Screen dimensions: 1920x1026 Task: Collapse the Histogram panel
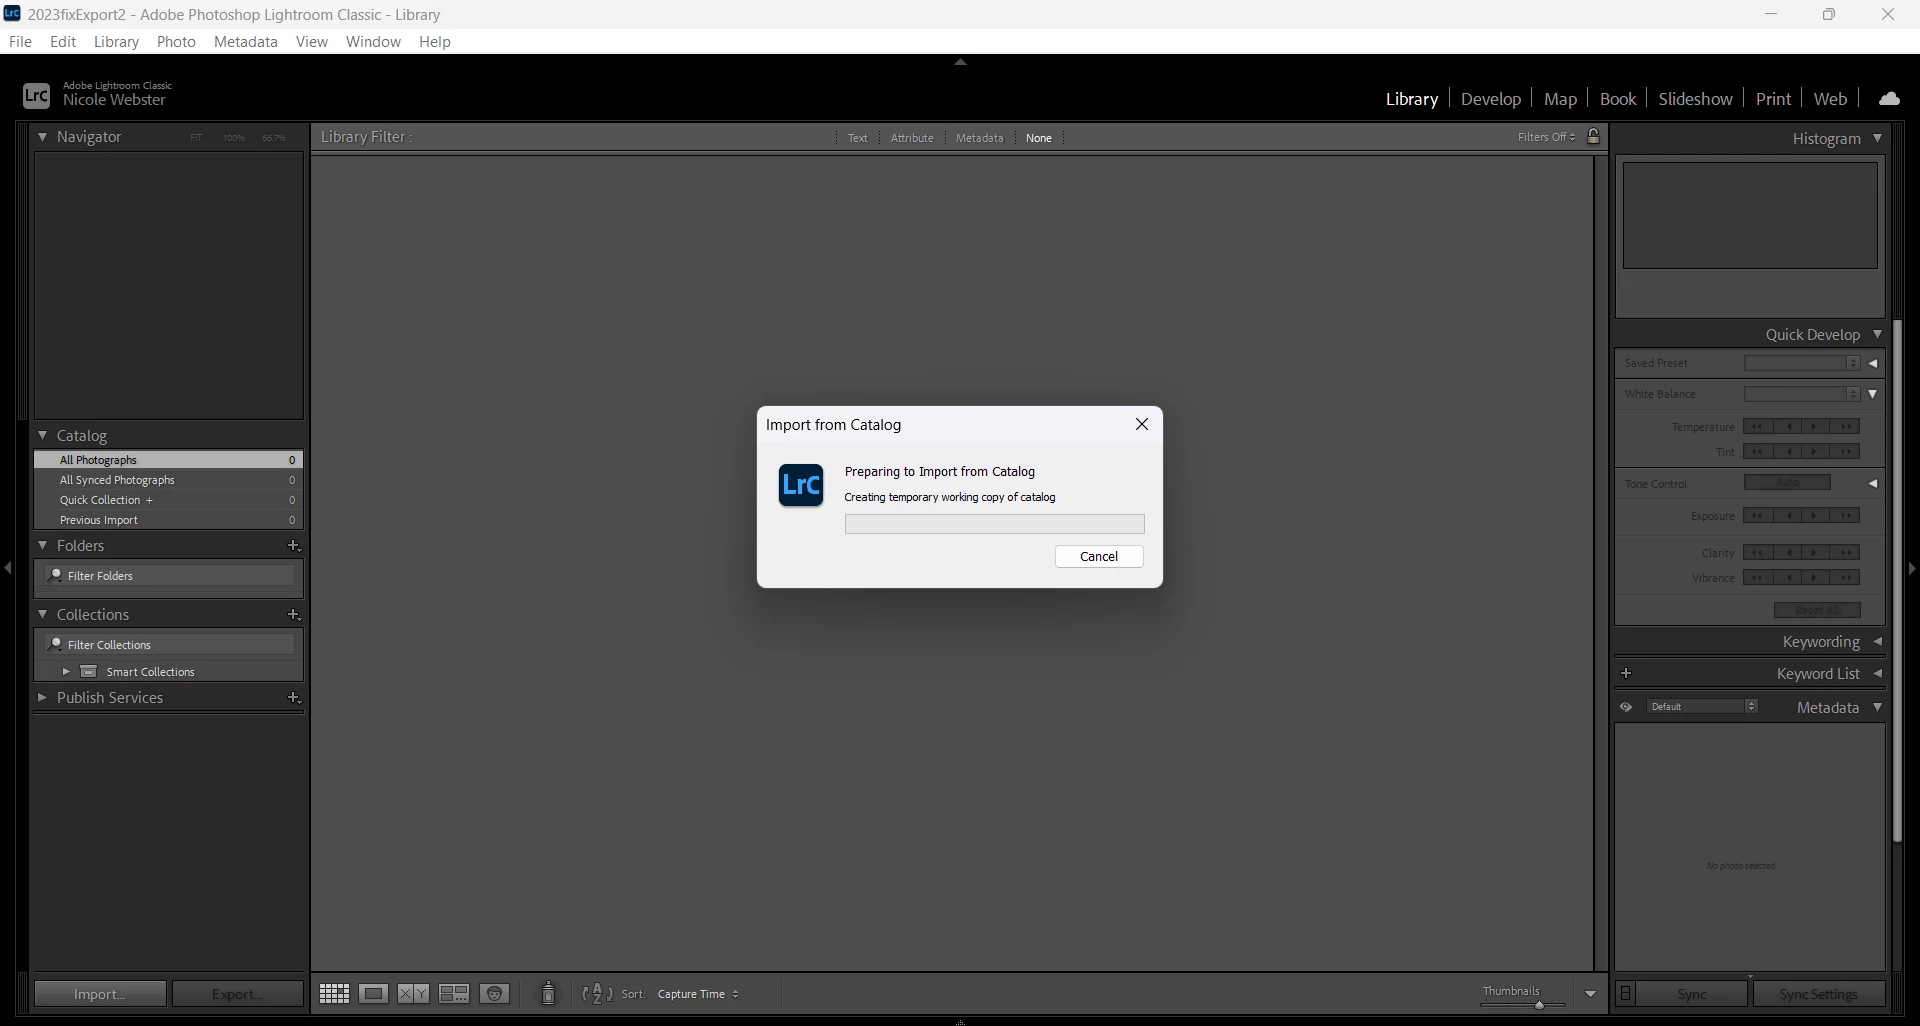pos(1877,138)
